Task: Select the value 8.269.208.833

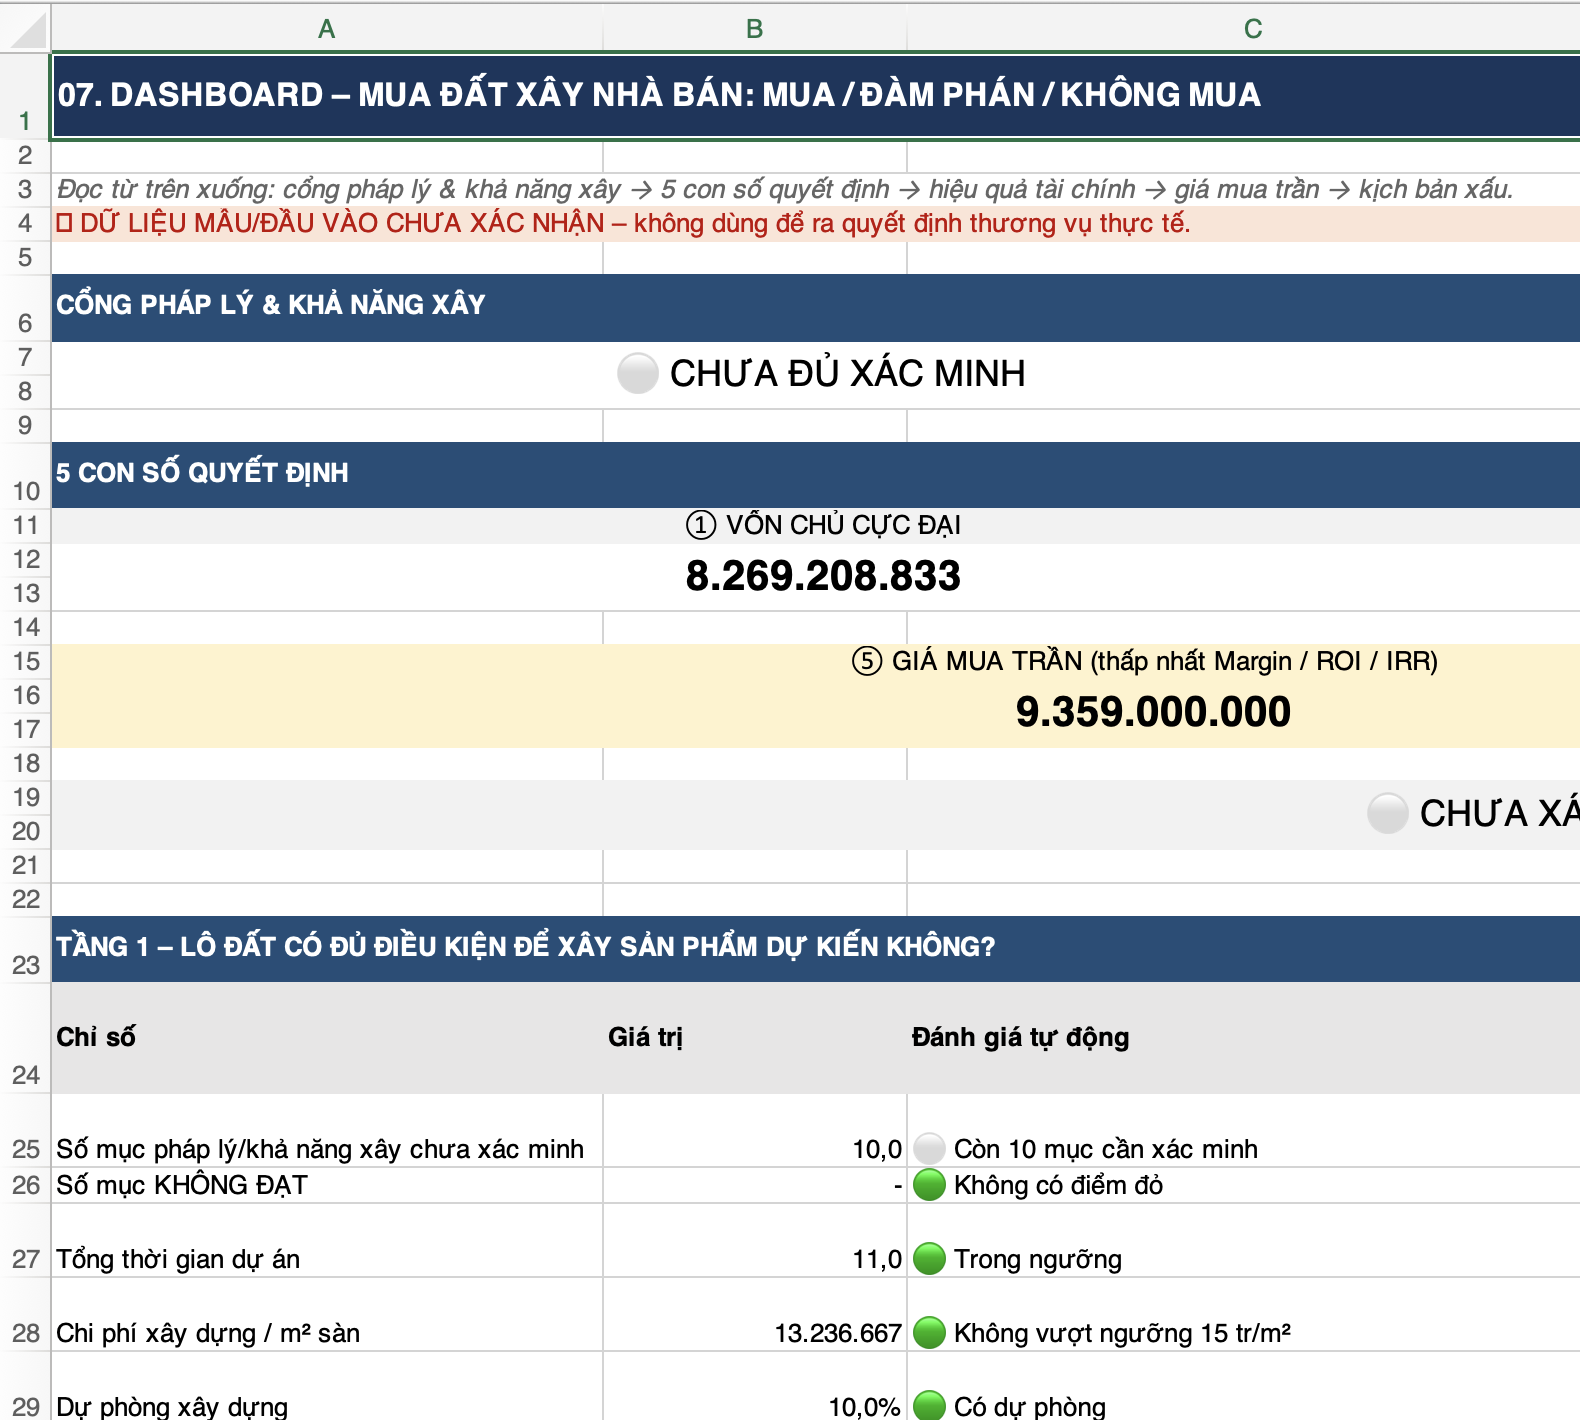Action: pyautogui.click(x=823, y=576)
